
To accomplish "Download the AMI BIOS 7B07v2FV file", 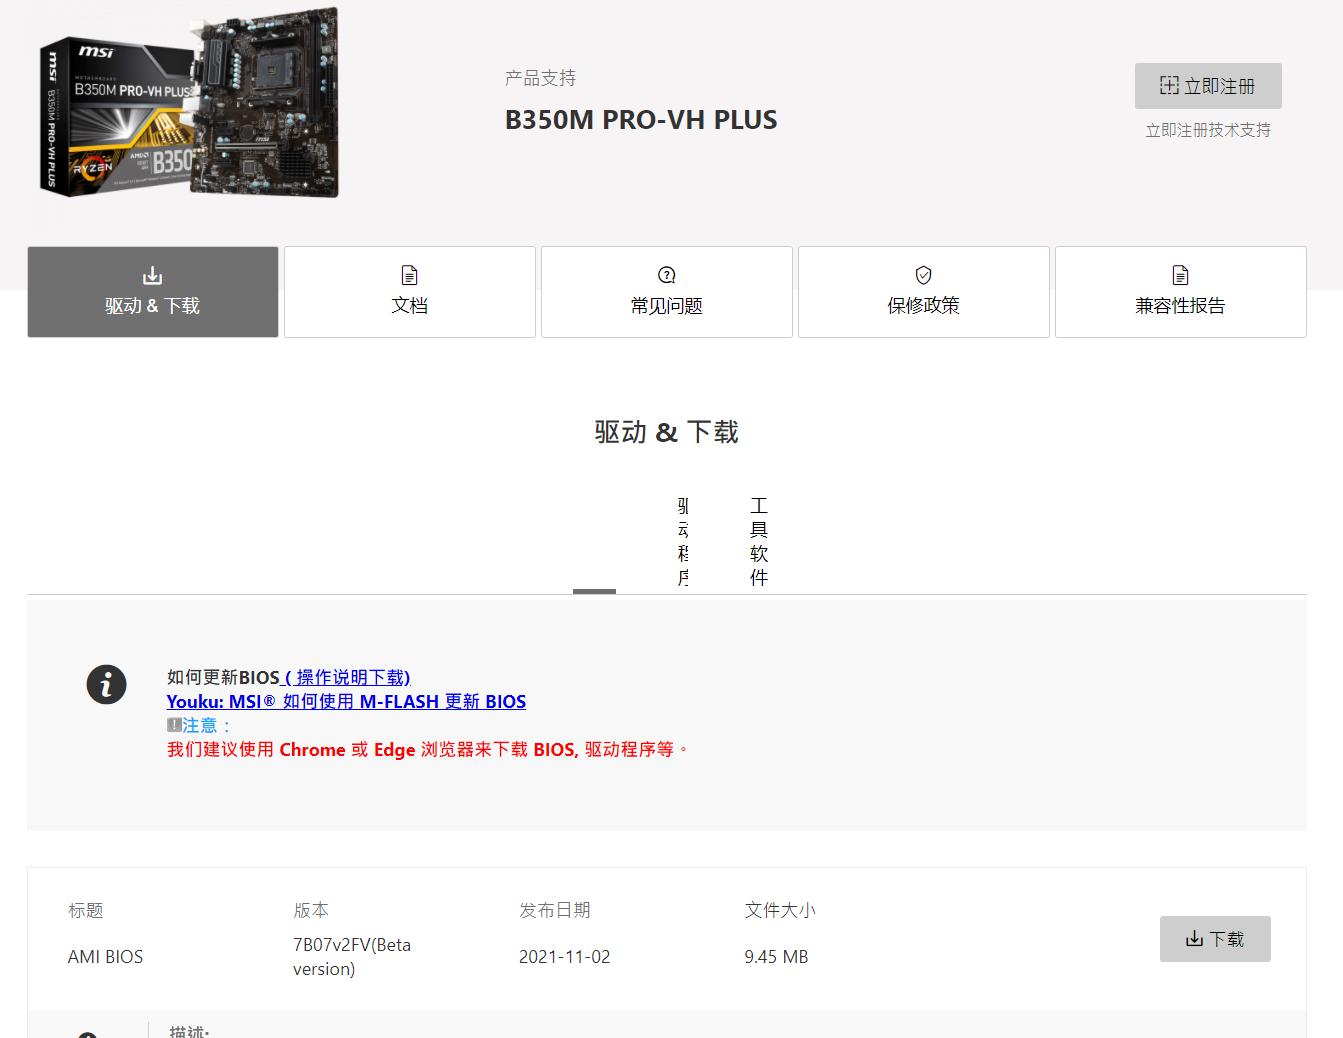I will click(1215, 938).
